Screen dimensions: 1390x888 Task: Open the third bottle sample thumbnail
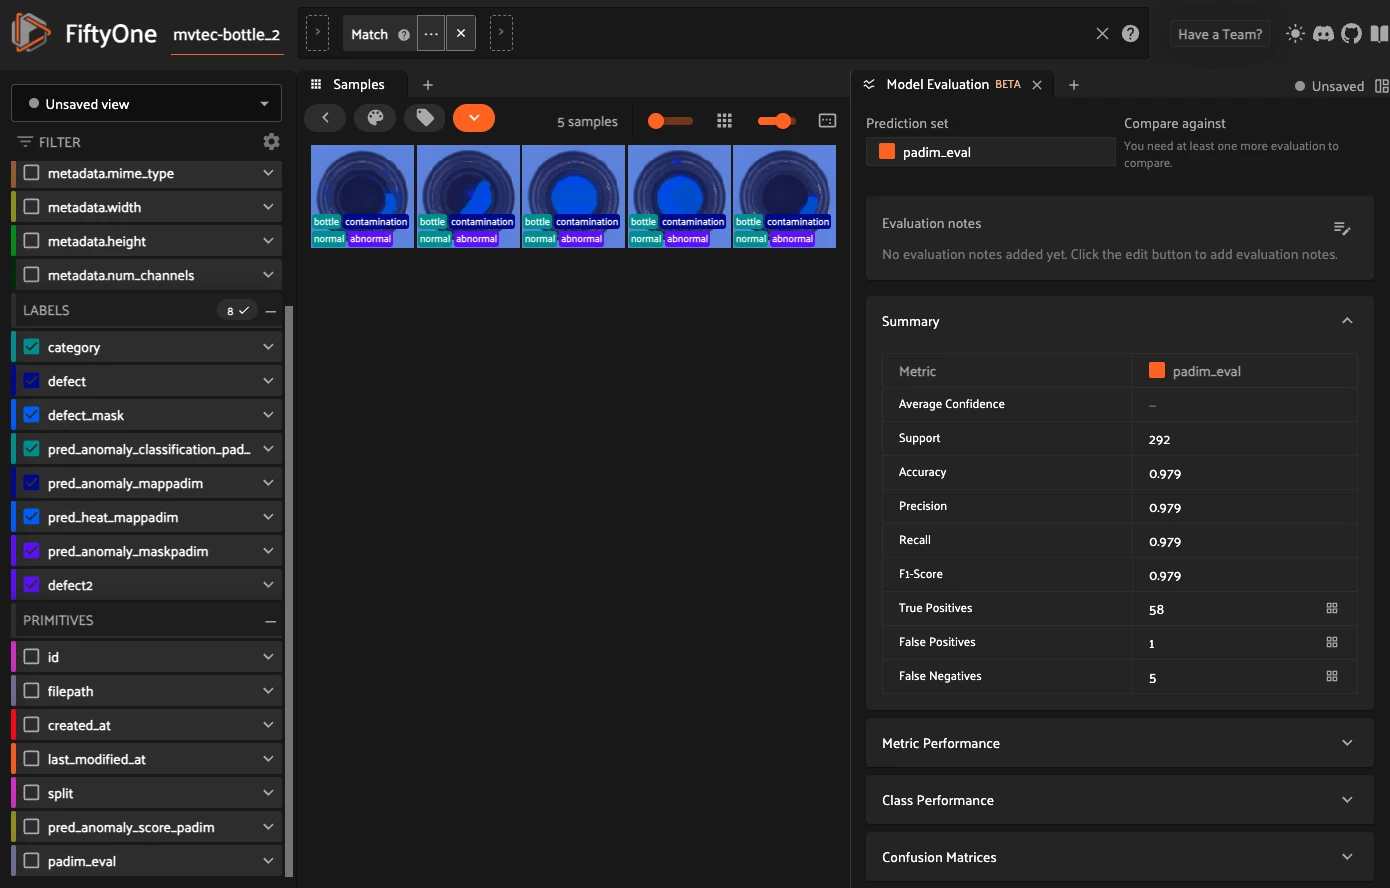coord(573,196)
